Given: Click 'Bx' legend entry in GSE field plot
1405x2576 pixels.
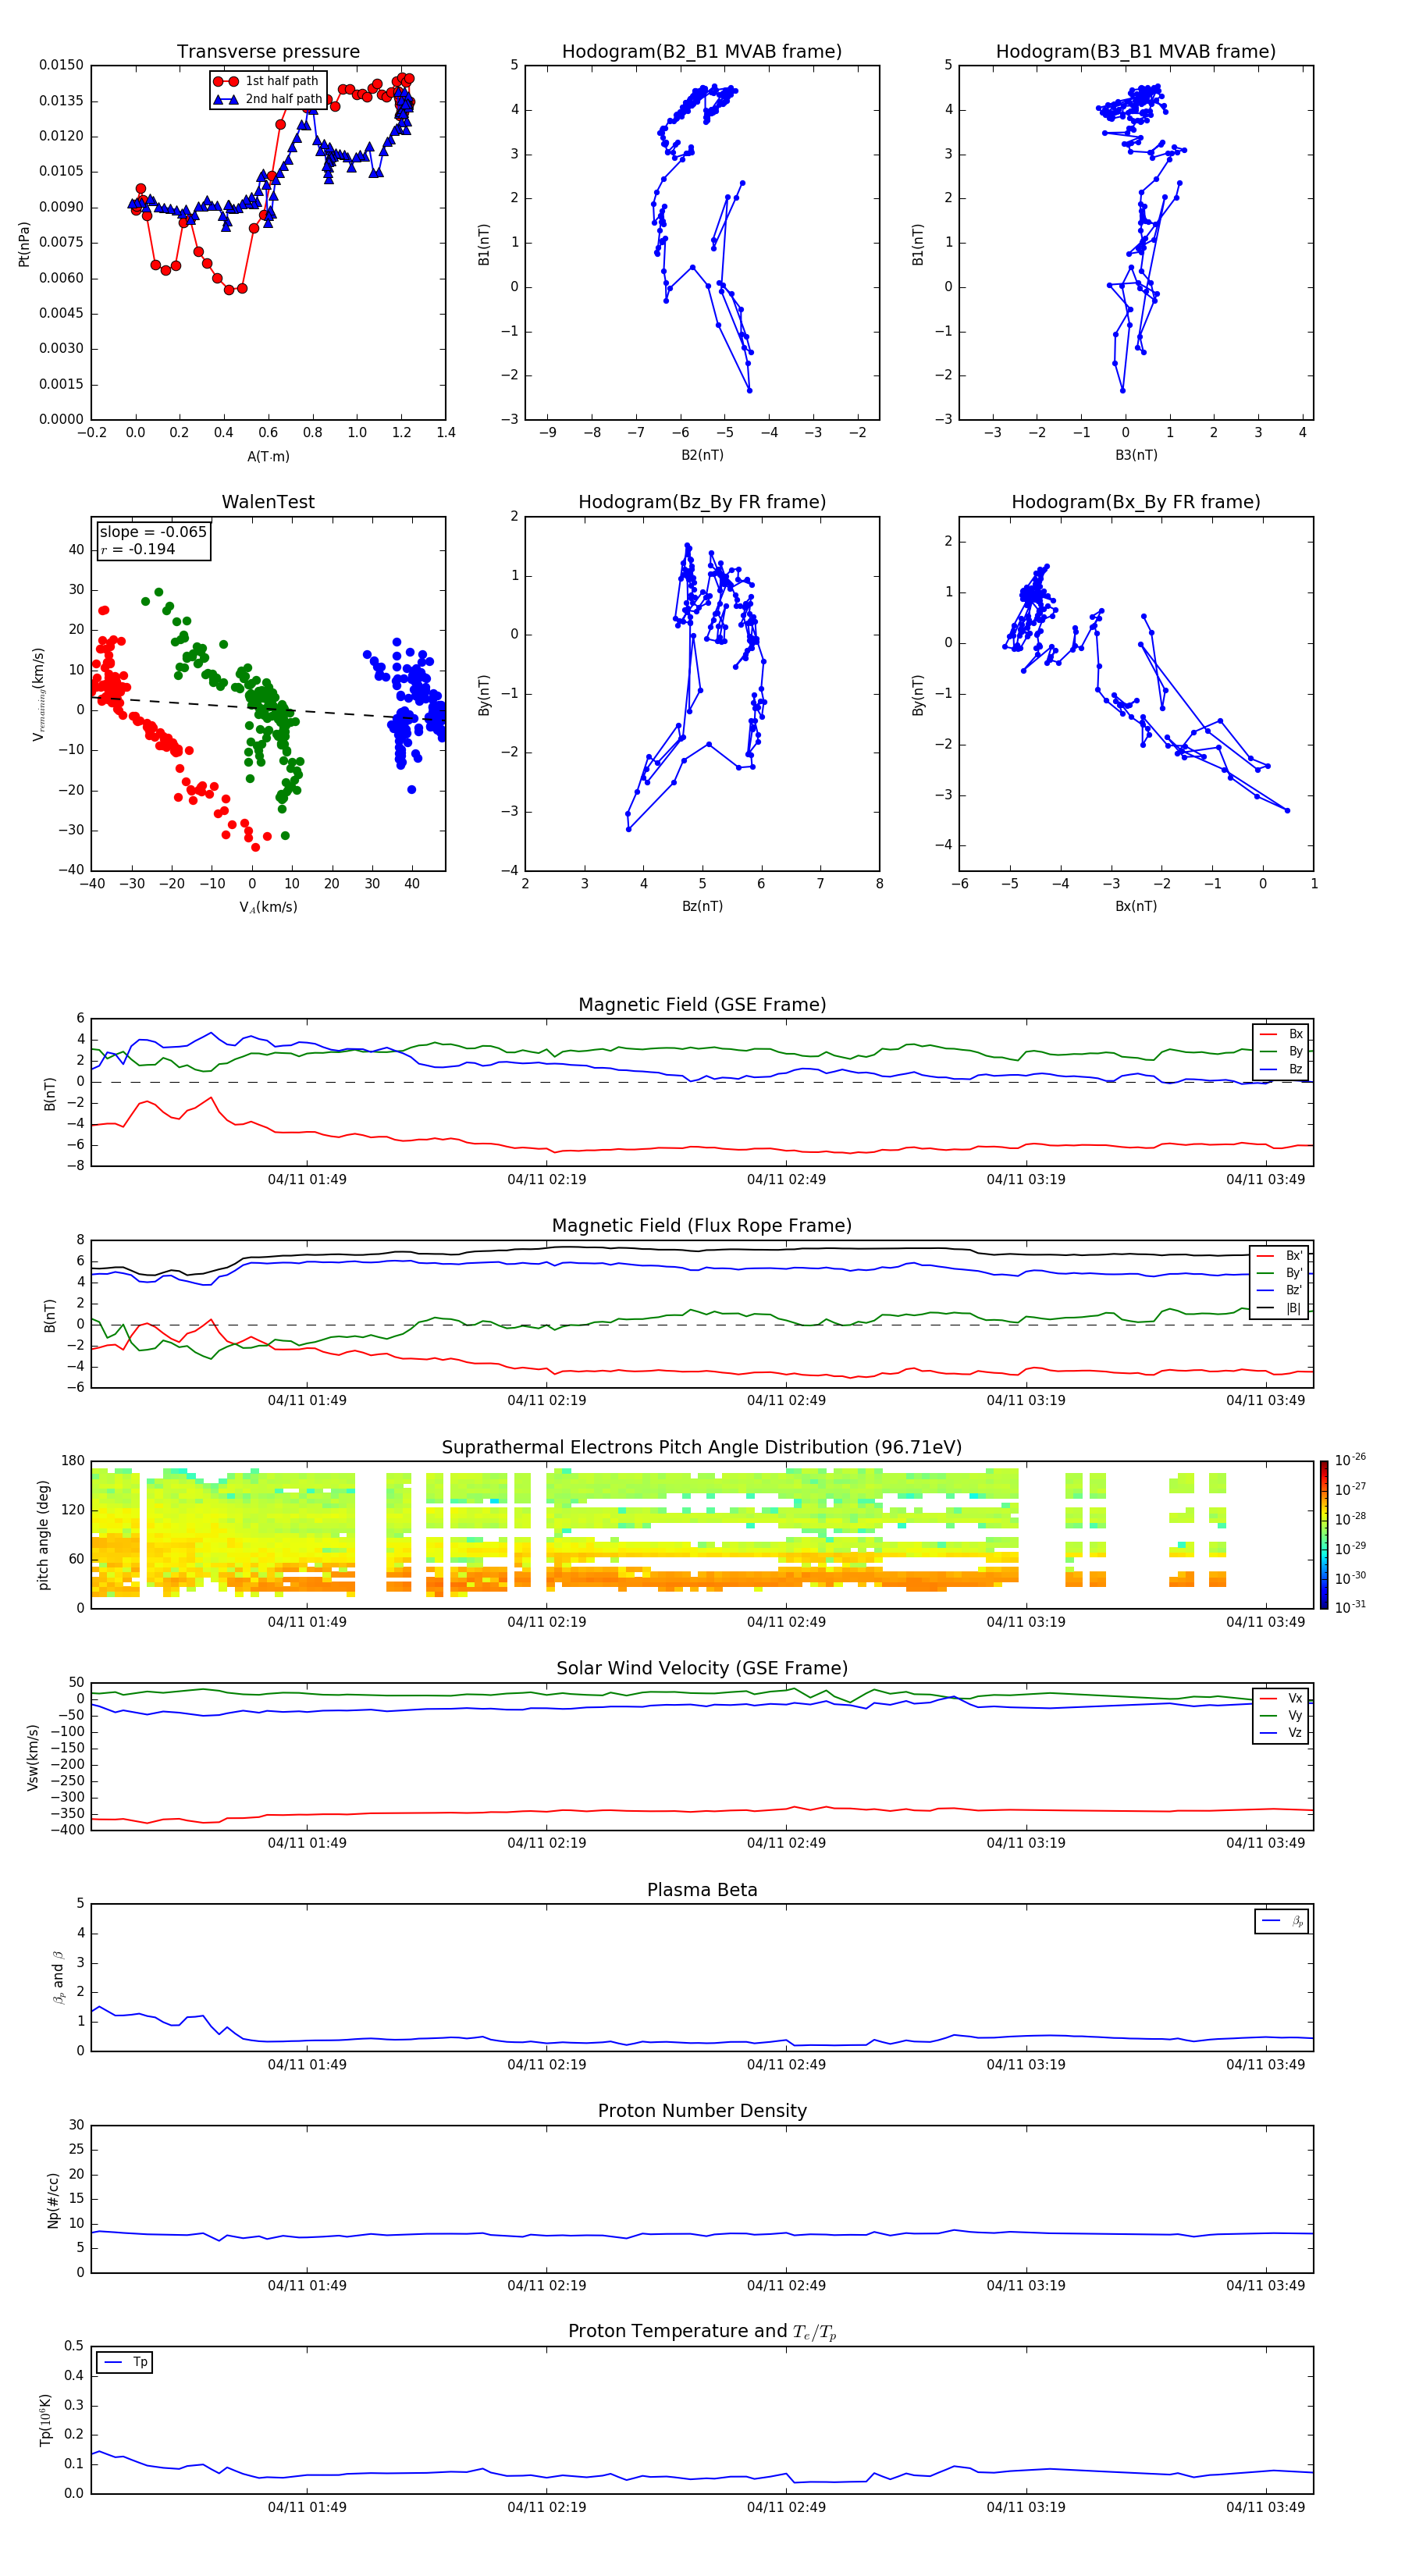Looking at the screenshot, I should click(1281, 1034).
